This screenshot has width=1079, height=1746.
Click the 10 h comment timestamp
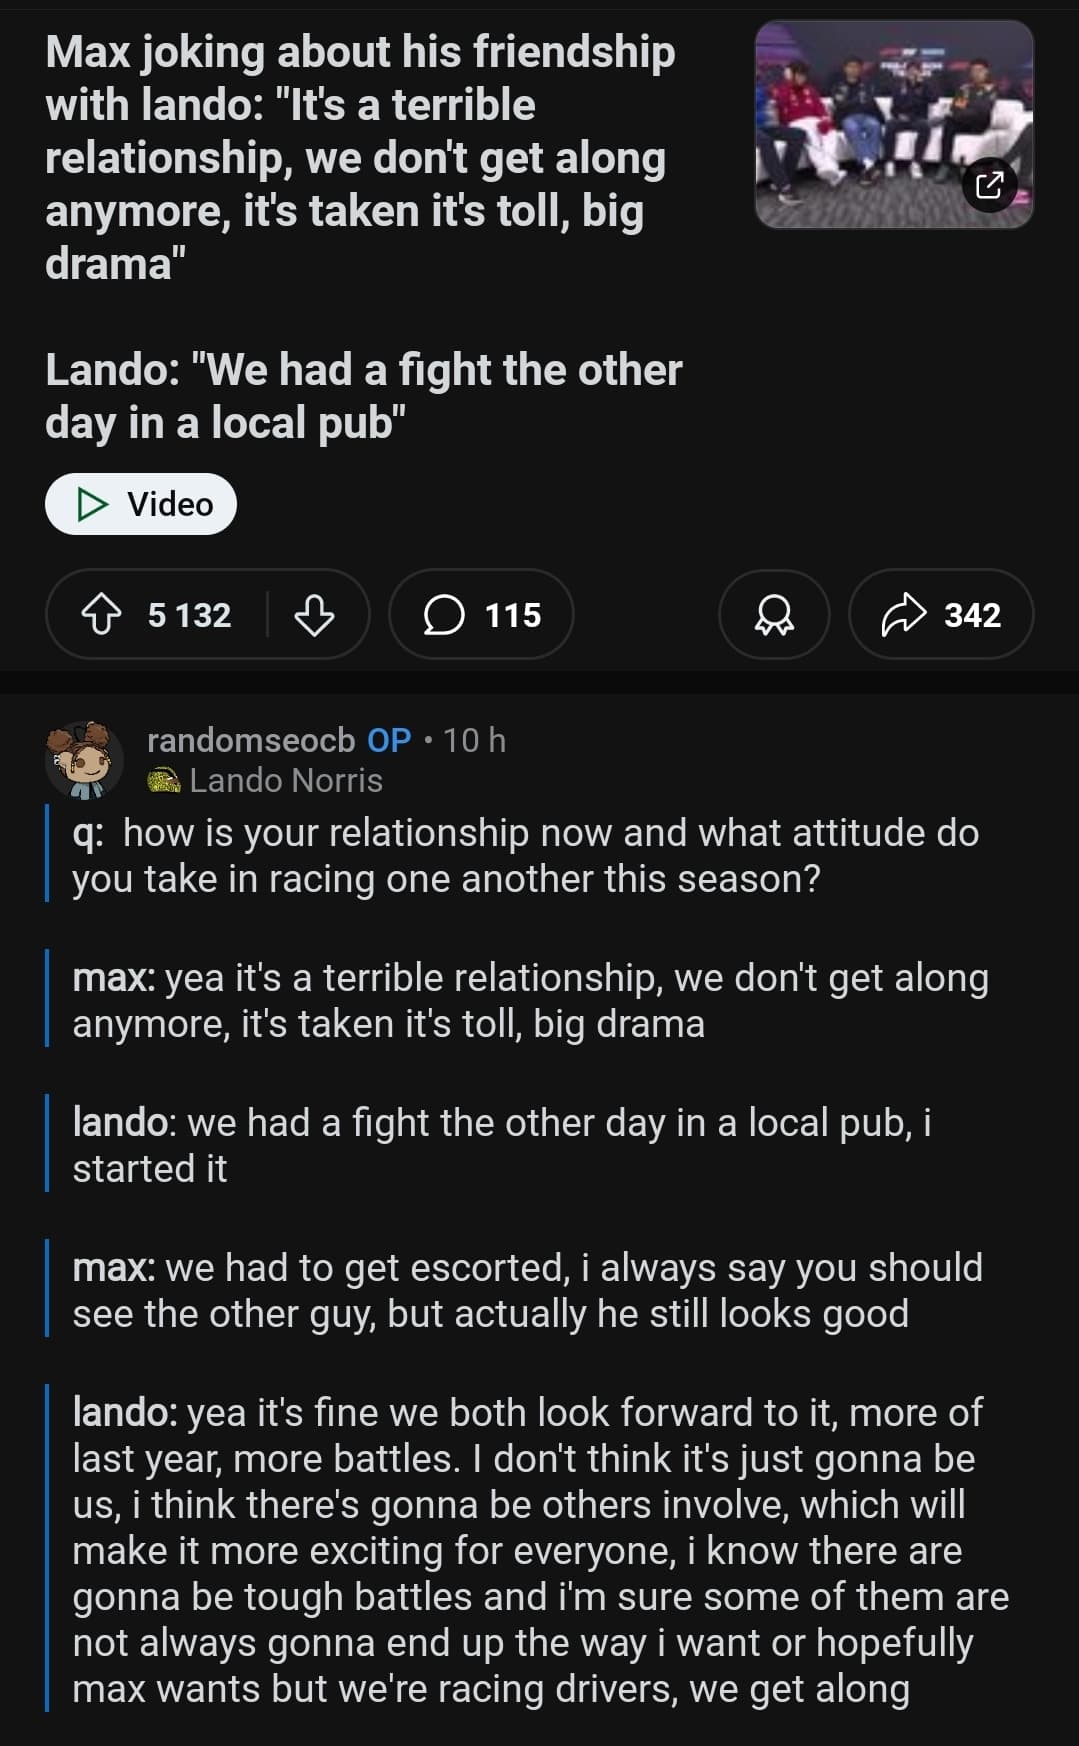point(474,740)
